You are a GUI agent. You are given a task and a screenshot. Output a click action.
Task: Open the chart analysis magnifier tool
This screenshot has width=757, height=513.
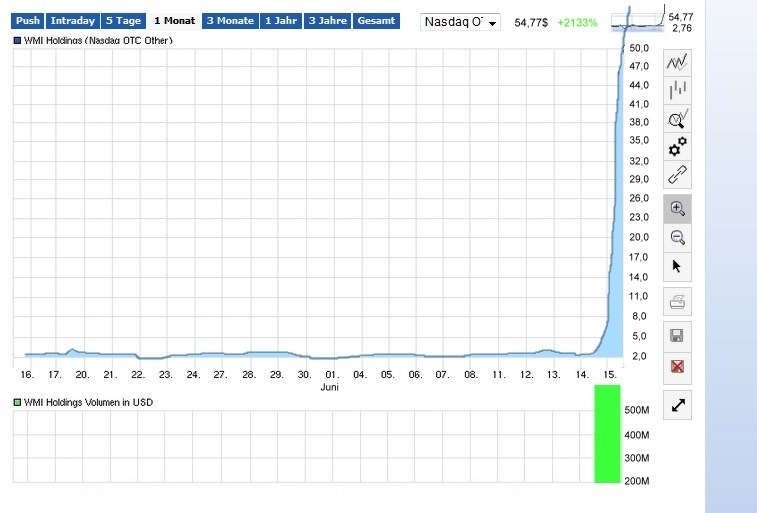click(x=677, y=119)
